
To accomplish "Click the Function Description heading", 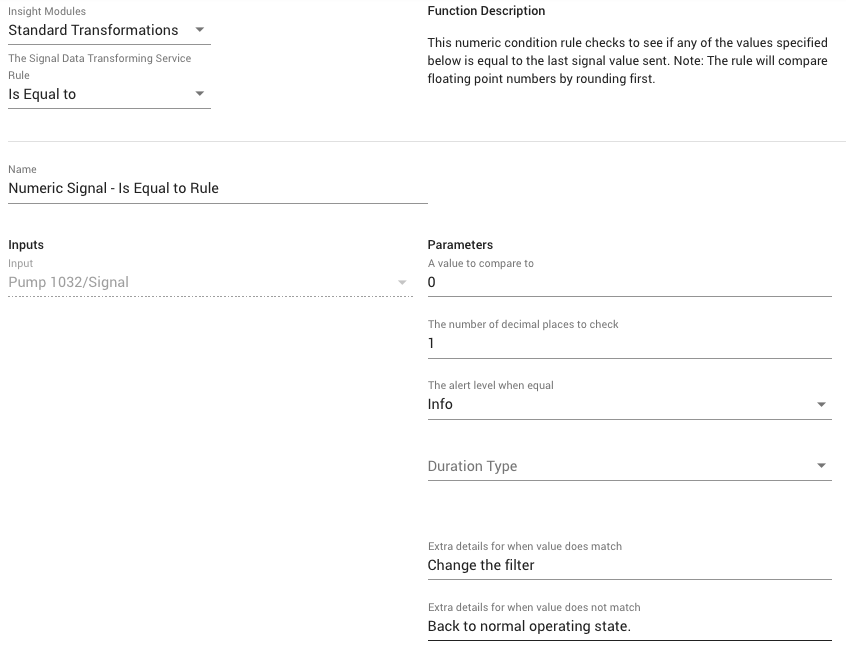I will pyautogui.click(x=486, y=11).
